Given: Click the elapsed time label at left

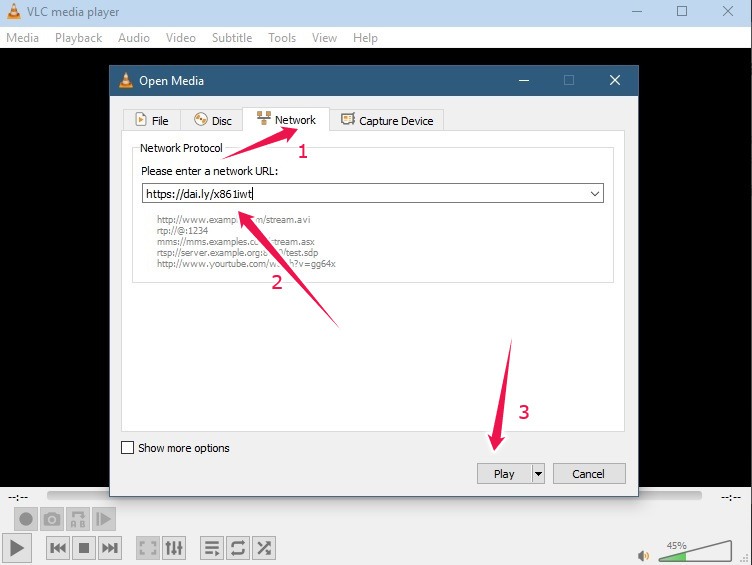Looking at the screenshot, I should coord(18,497).
